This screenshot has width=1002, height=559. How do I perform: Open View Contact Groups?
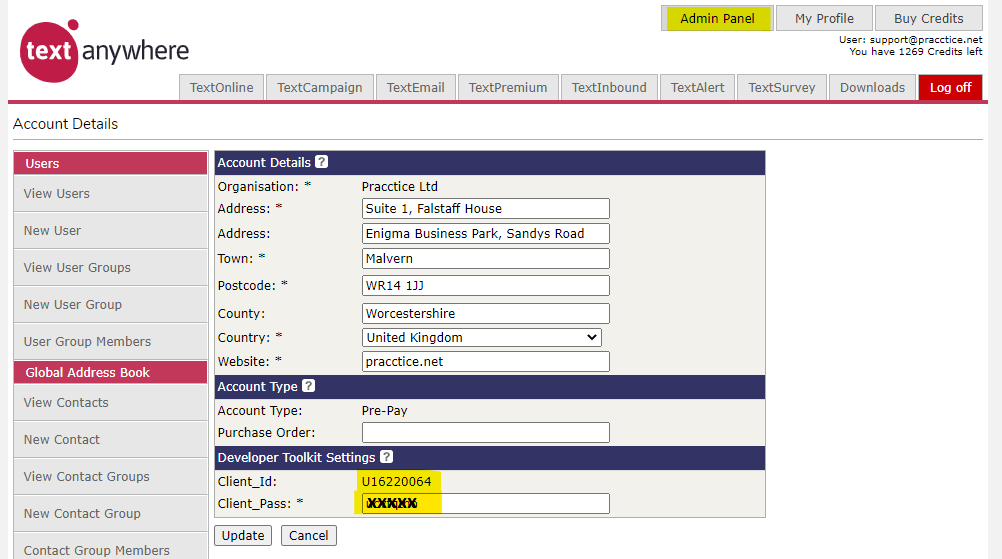(x=111, y=477)
